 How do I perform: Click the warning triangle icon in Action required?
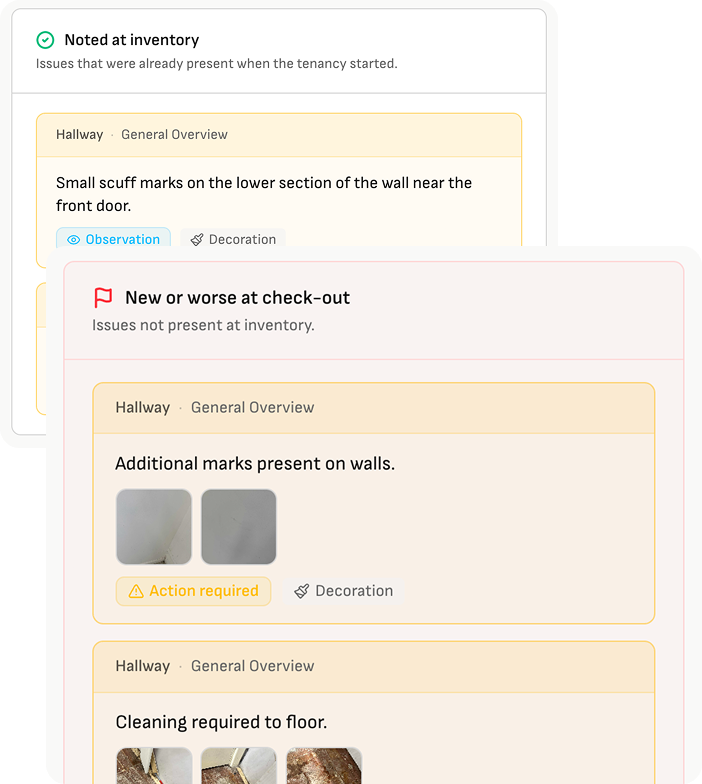point(136,591)
